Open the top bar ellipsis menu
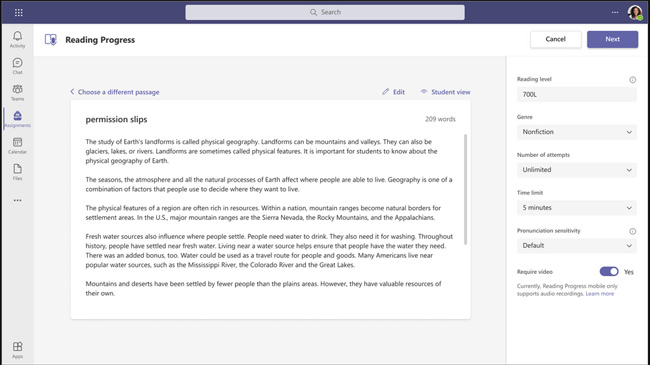This screenshot has height=365, width=650. coord(615,12)
